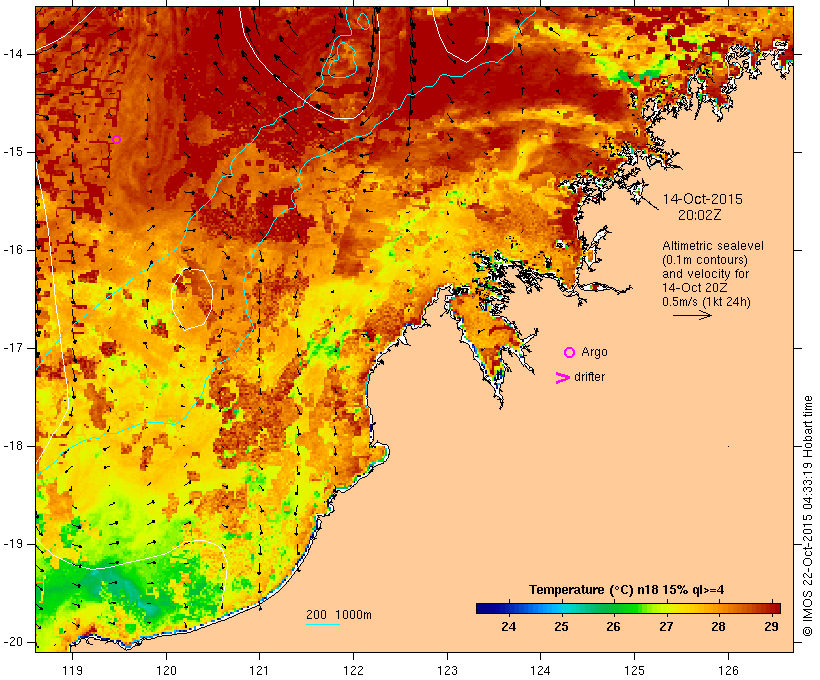Click the colorbar value 26
Viewport: 820px width, 680px height.
613,626
